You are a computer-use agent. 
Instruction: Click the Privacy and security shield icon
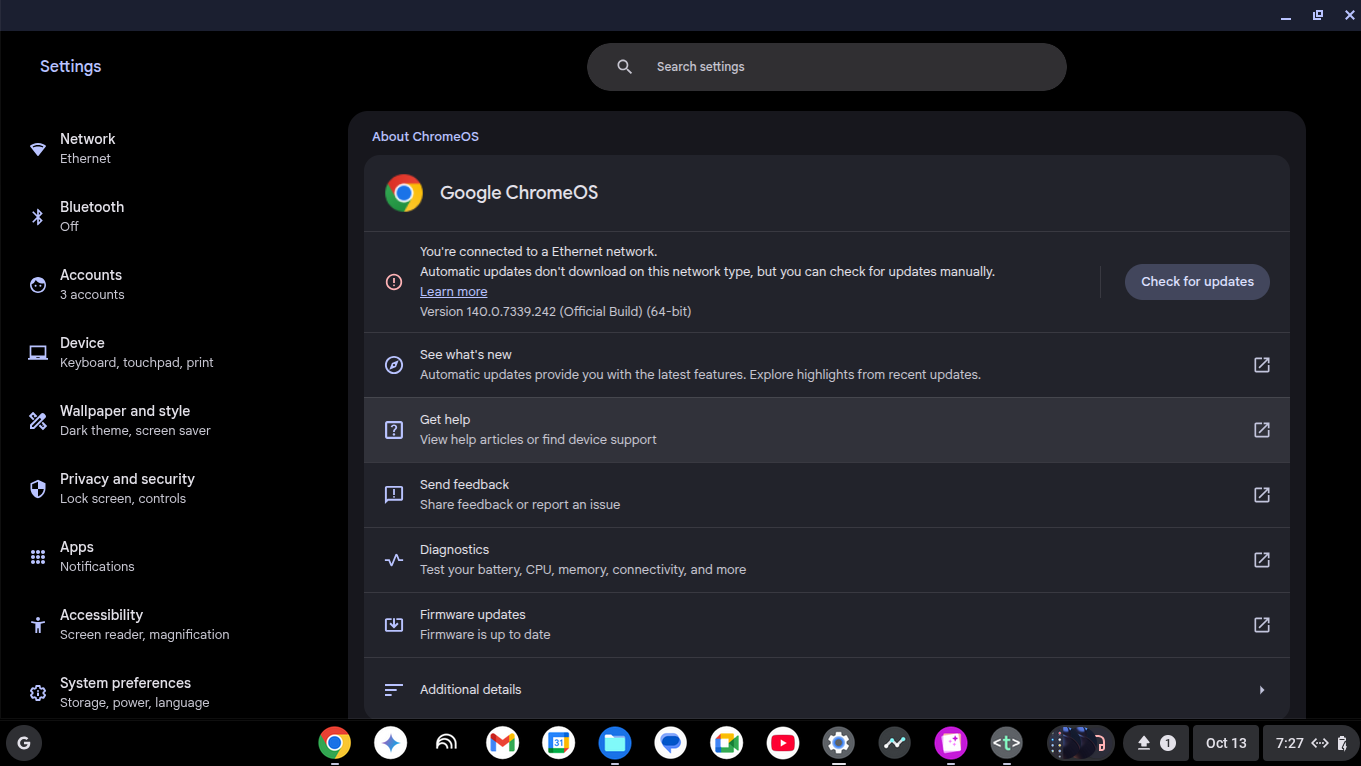(38, 489)
